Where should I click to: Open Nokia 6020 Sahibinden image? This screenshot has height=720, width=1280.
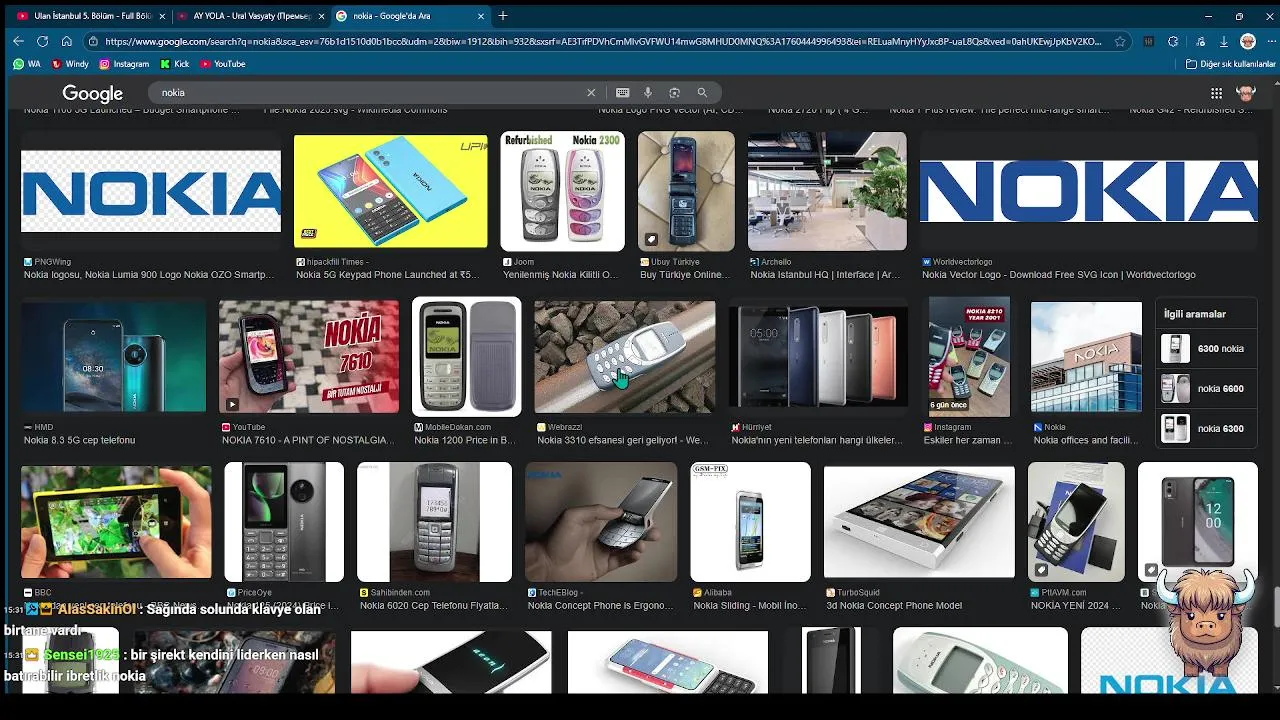(434, 521)
